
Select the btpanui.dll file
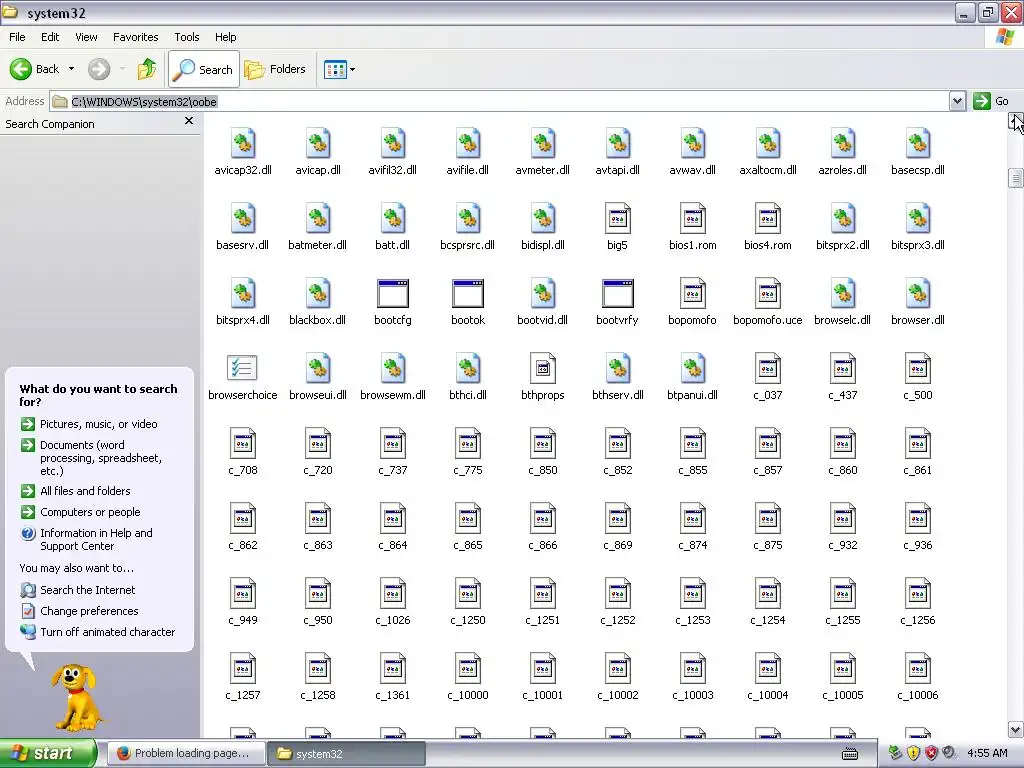693,368
